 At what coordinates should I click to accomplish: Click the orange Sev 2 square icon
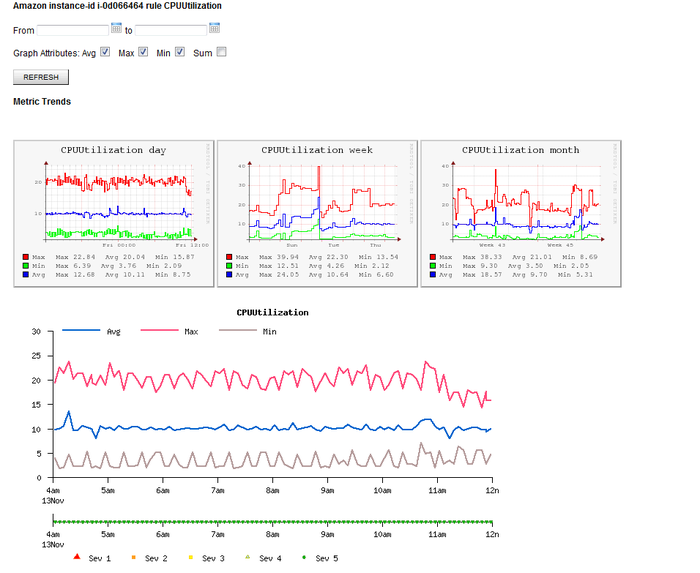coord(133,557)
